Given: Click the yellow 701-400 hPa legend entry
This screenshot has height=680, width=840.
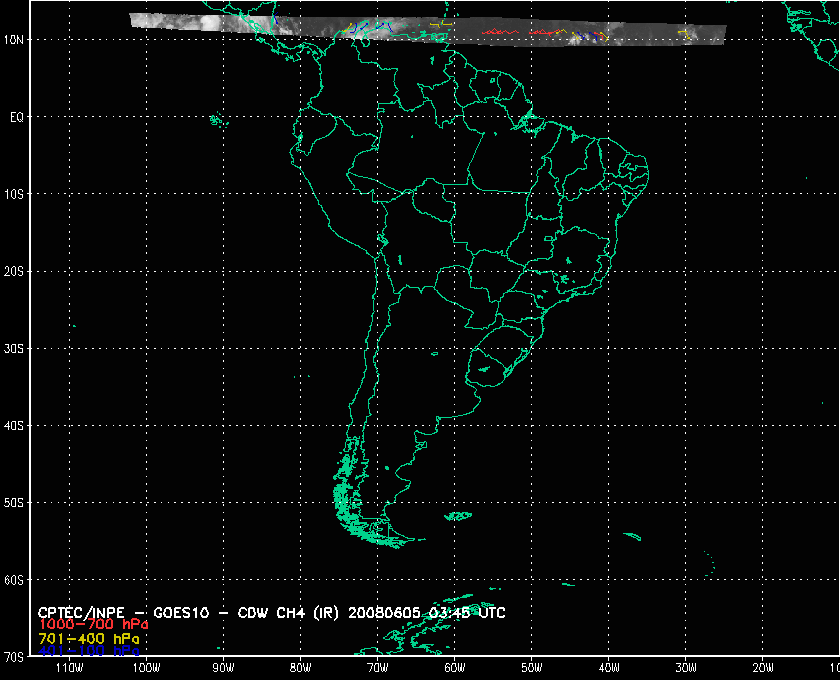Looking at the screenshot, I should pos(88,638).
